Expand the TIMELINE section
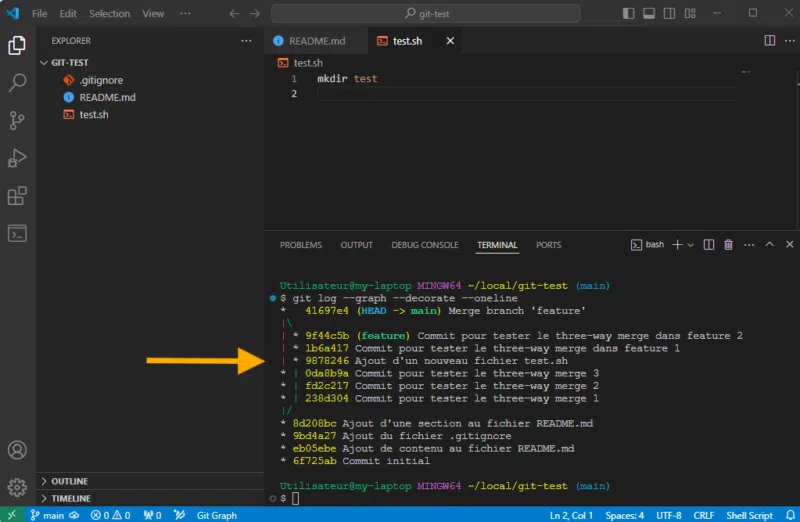The height and width of the screenshot is (522, 800). coord(70,498)
